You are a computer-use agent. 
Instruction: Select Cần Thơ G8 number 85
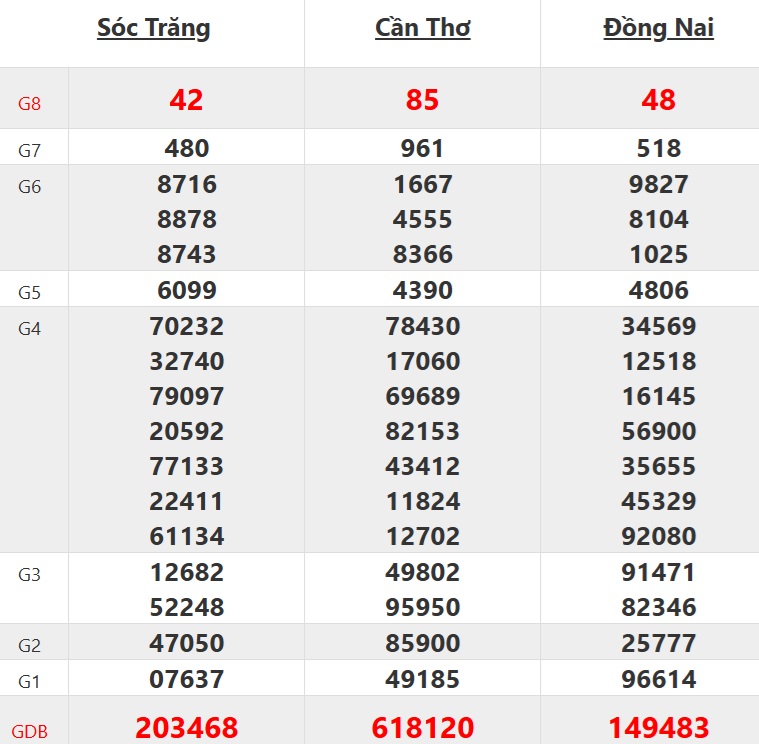(x=422, y=100)
